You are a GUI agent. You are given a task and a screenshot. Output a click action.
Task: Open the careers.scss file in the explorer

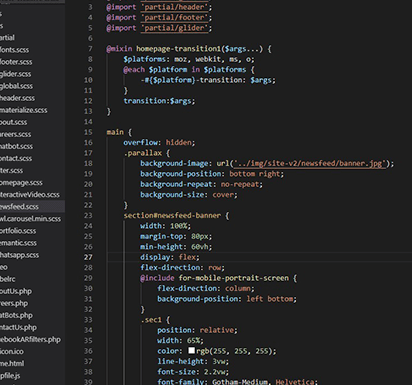[x=15, y=134]
